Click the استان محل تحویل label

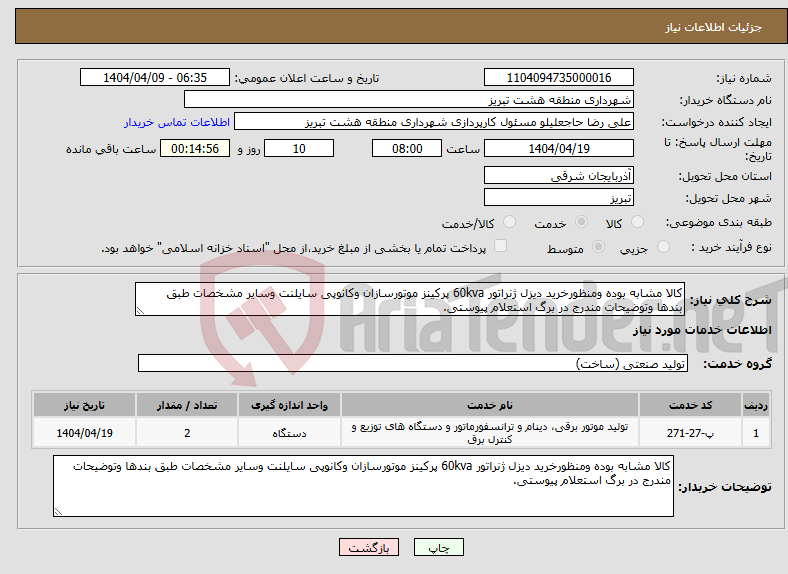click(725, 176)
